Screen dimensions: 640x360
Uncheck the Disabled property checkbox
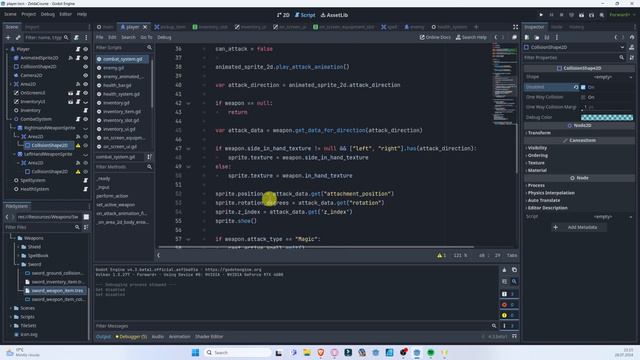[x=583, y=87]
